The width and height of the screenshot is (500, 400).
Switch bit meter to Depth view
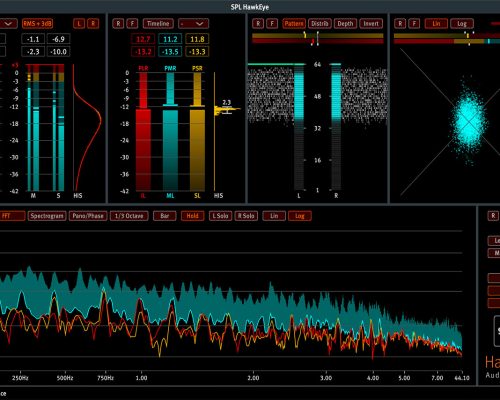coord(345,24)
